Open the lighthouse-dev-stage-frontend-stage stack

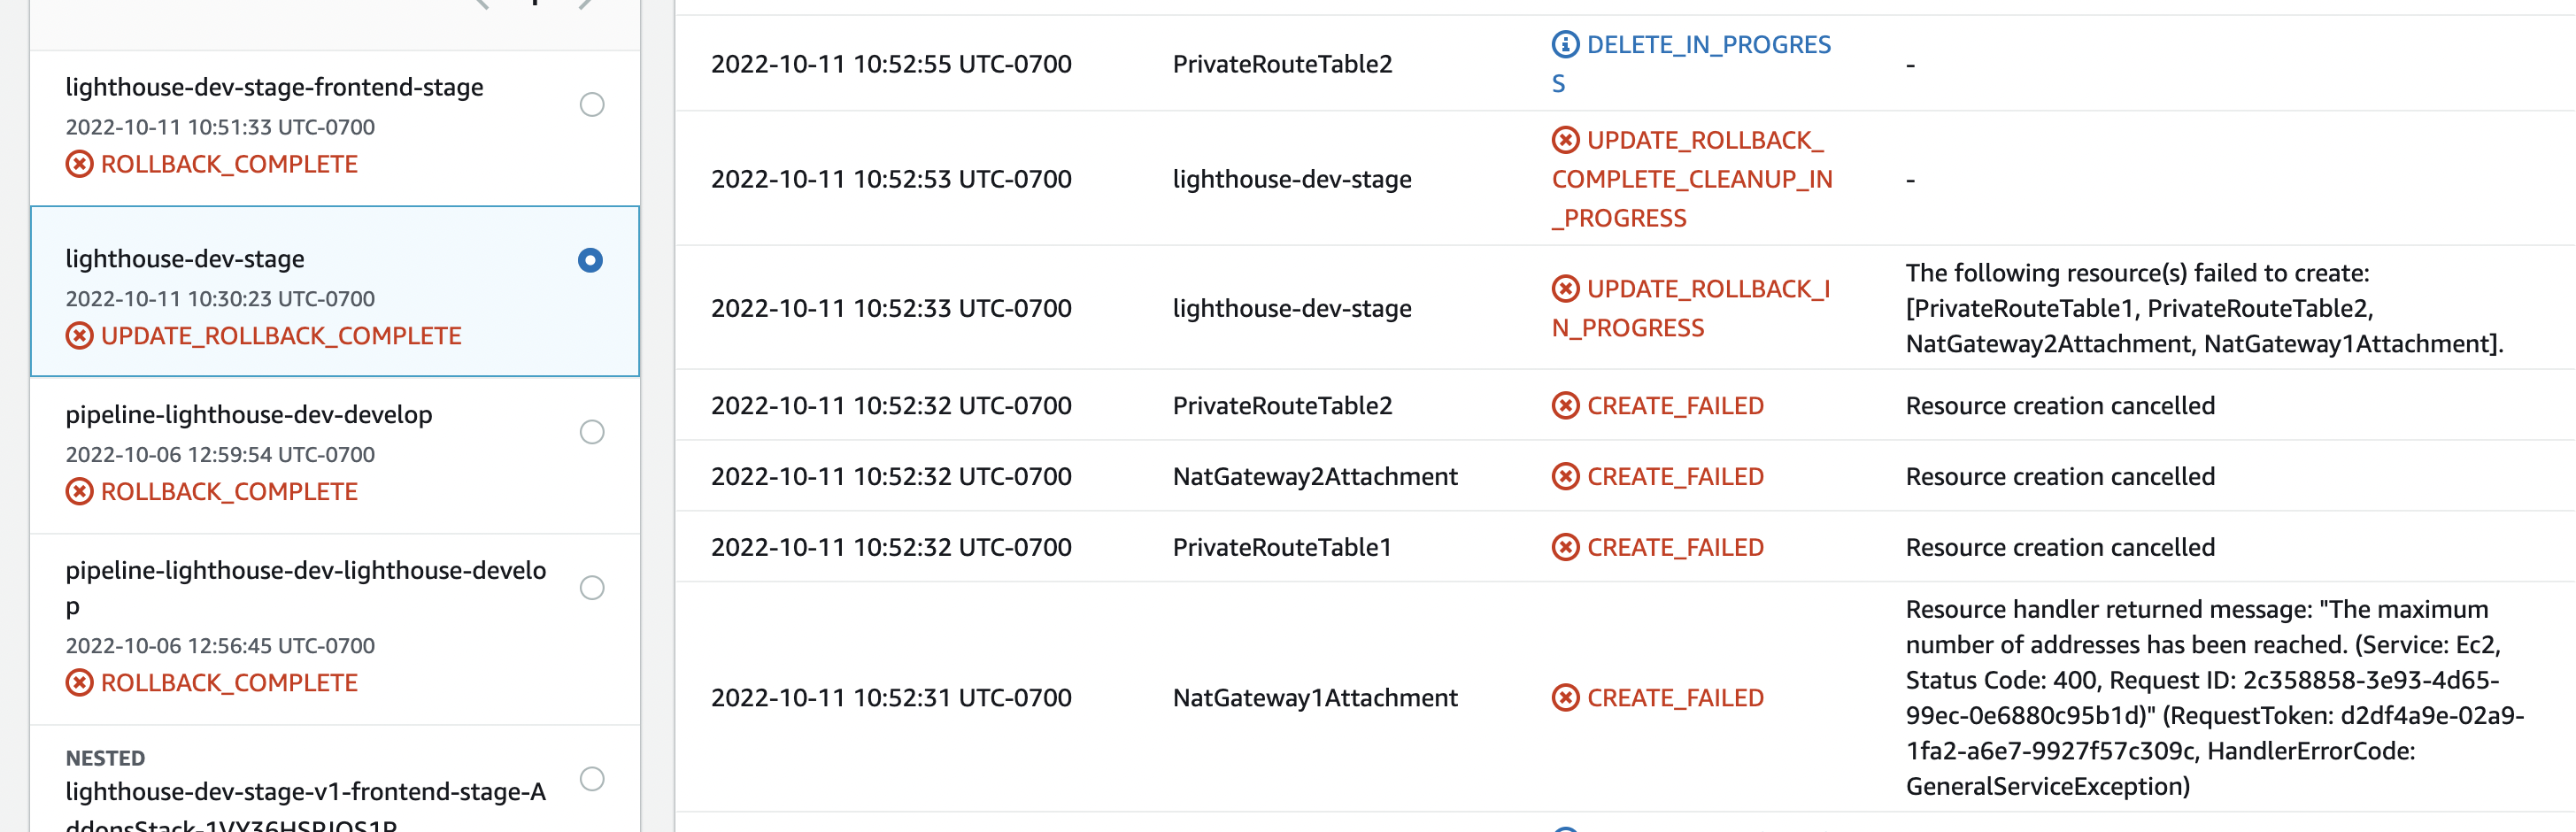(275, 87)
